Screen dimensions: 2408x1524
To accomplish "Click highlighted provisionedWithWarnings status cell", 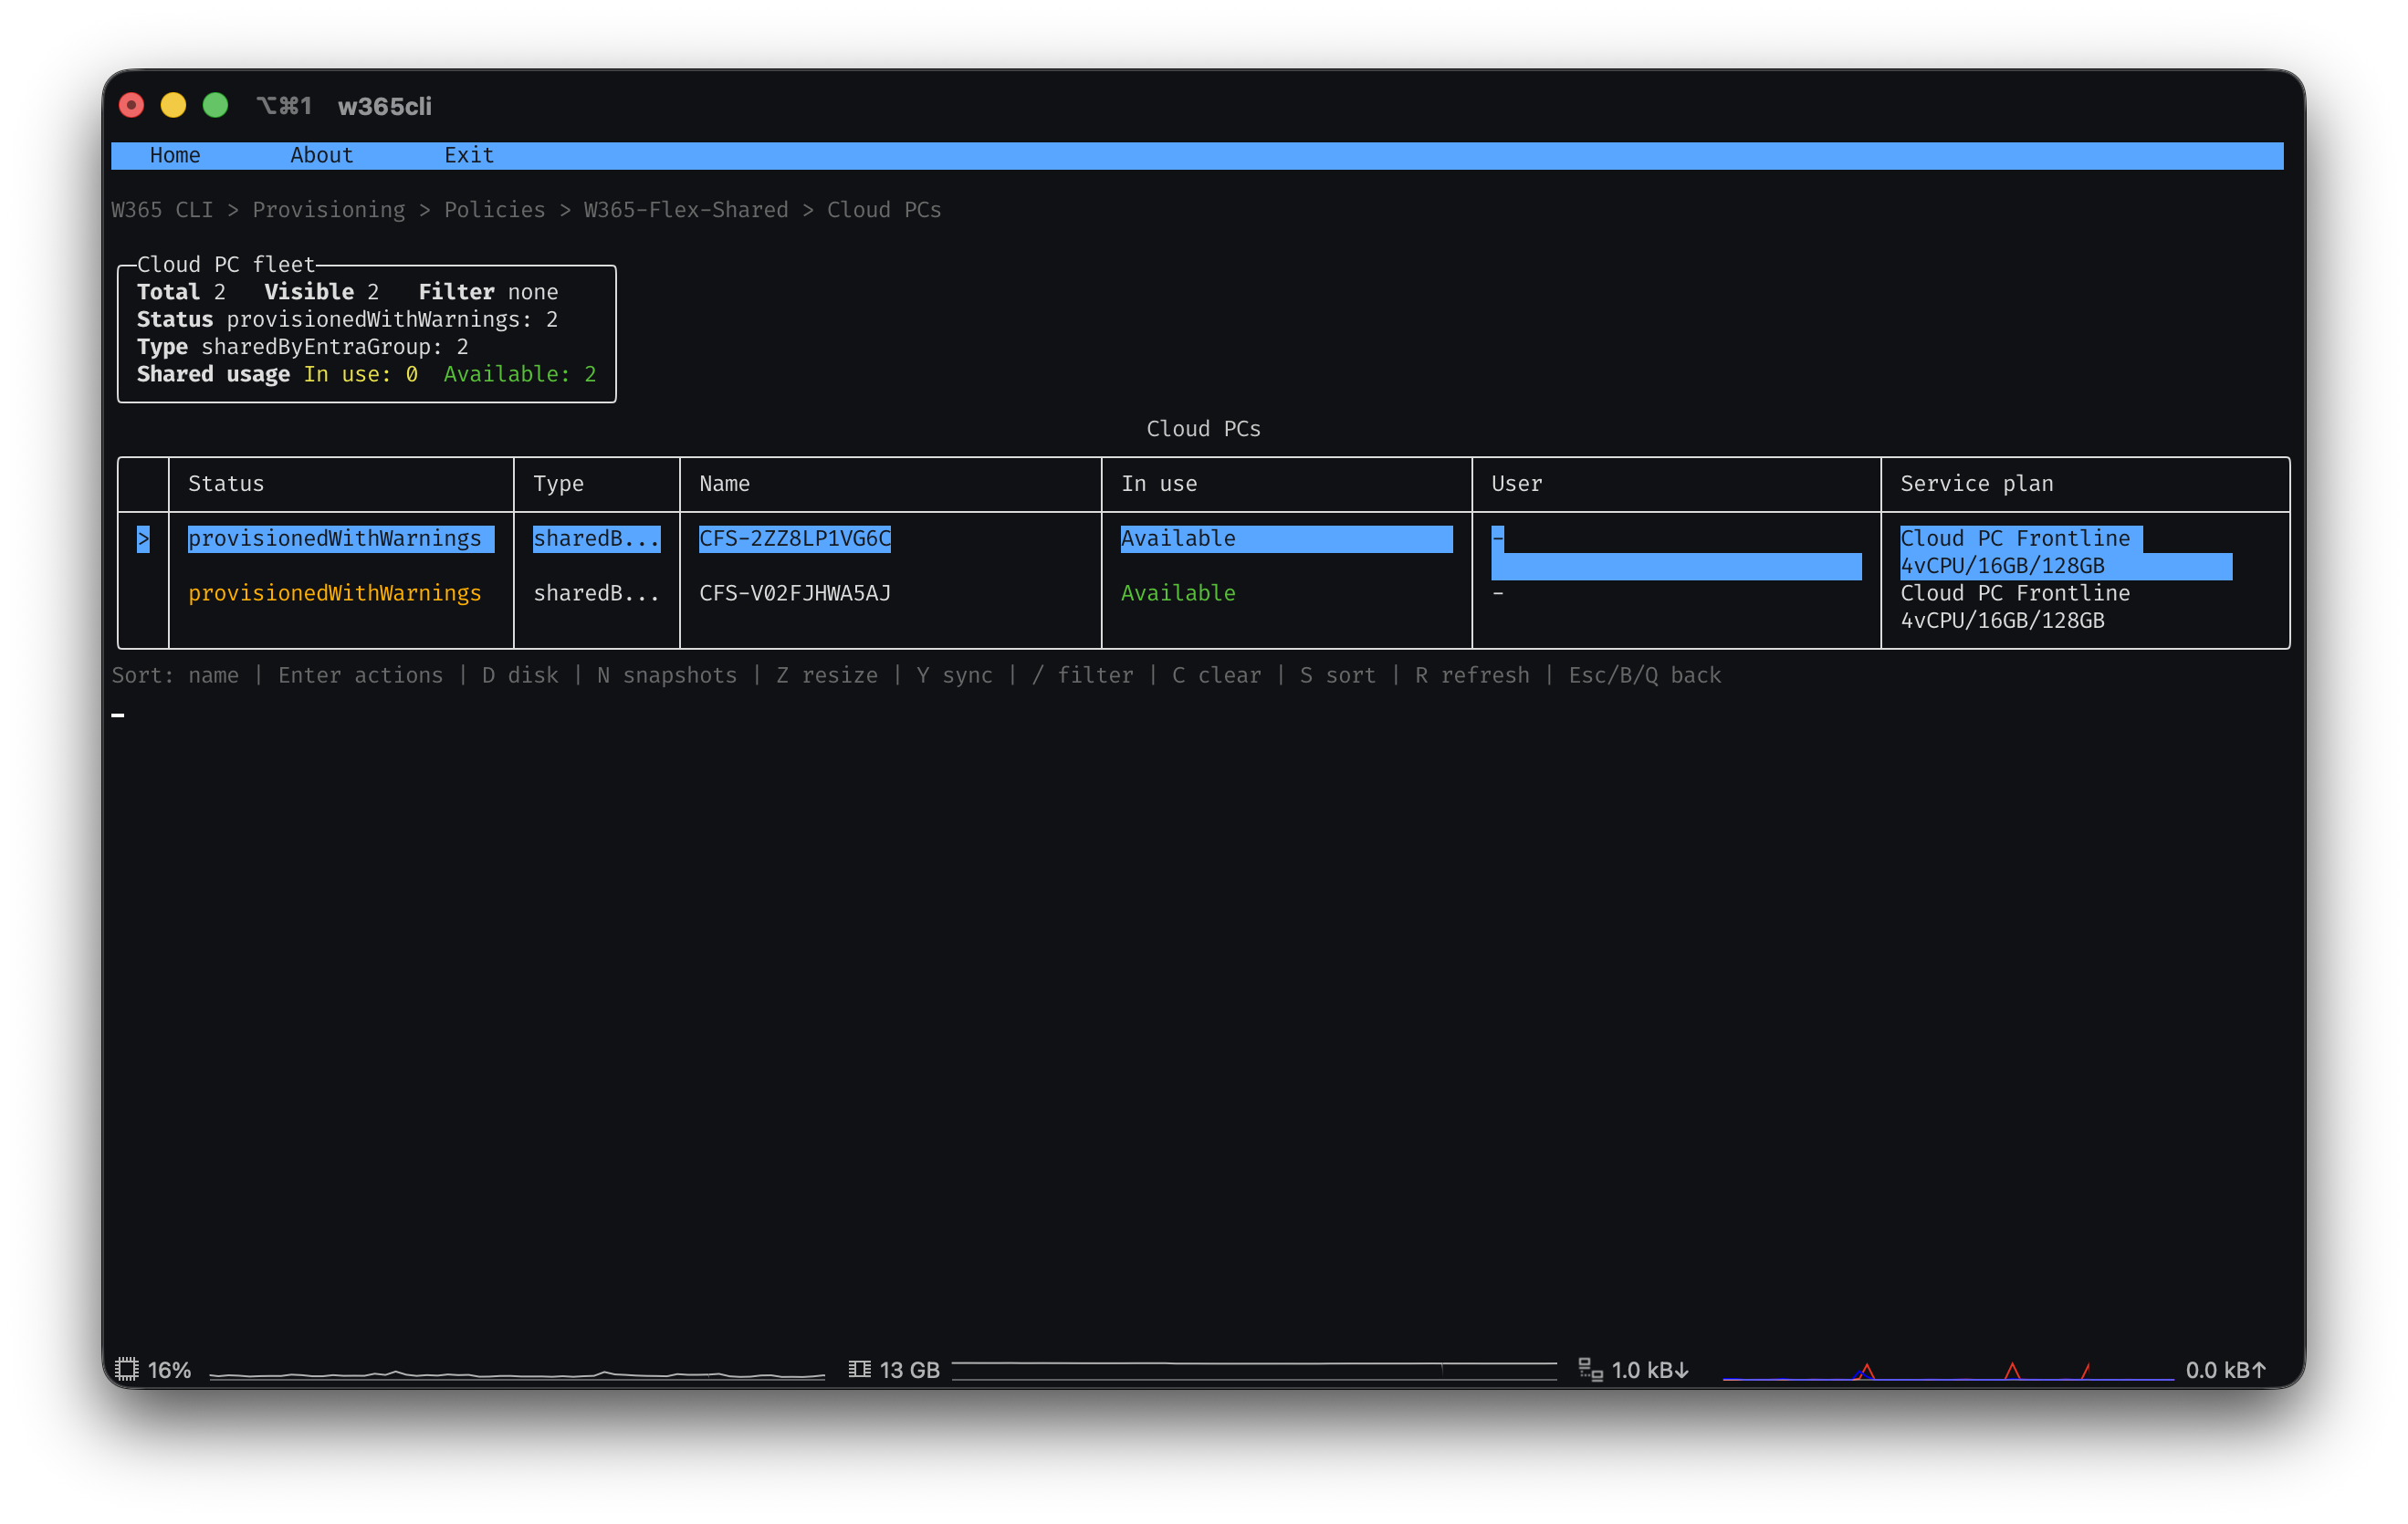I will [x=341, y=539].
